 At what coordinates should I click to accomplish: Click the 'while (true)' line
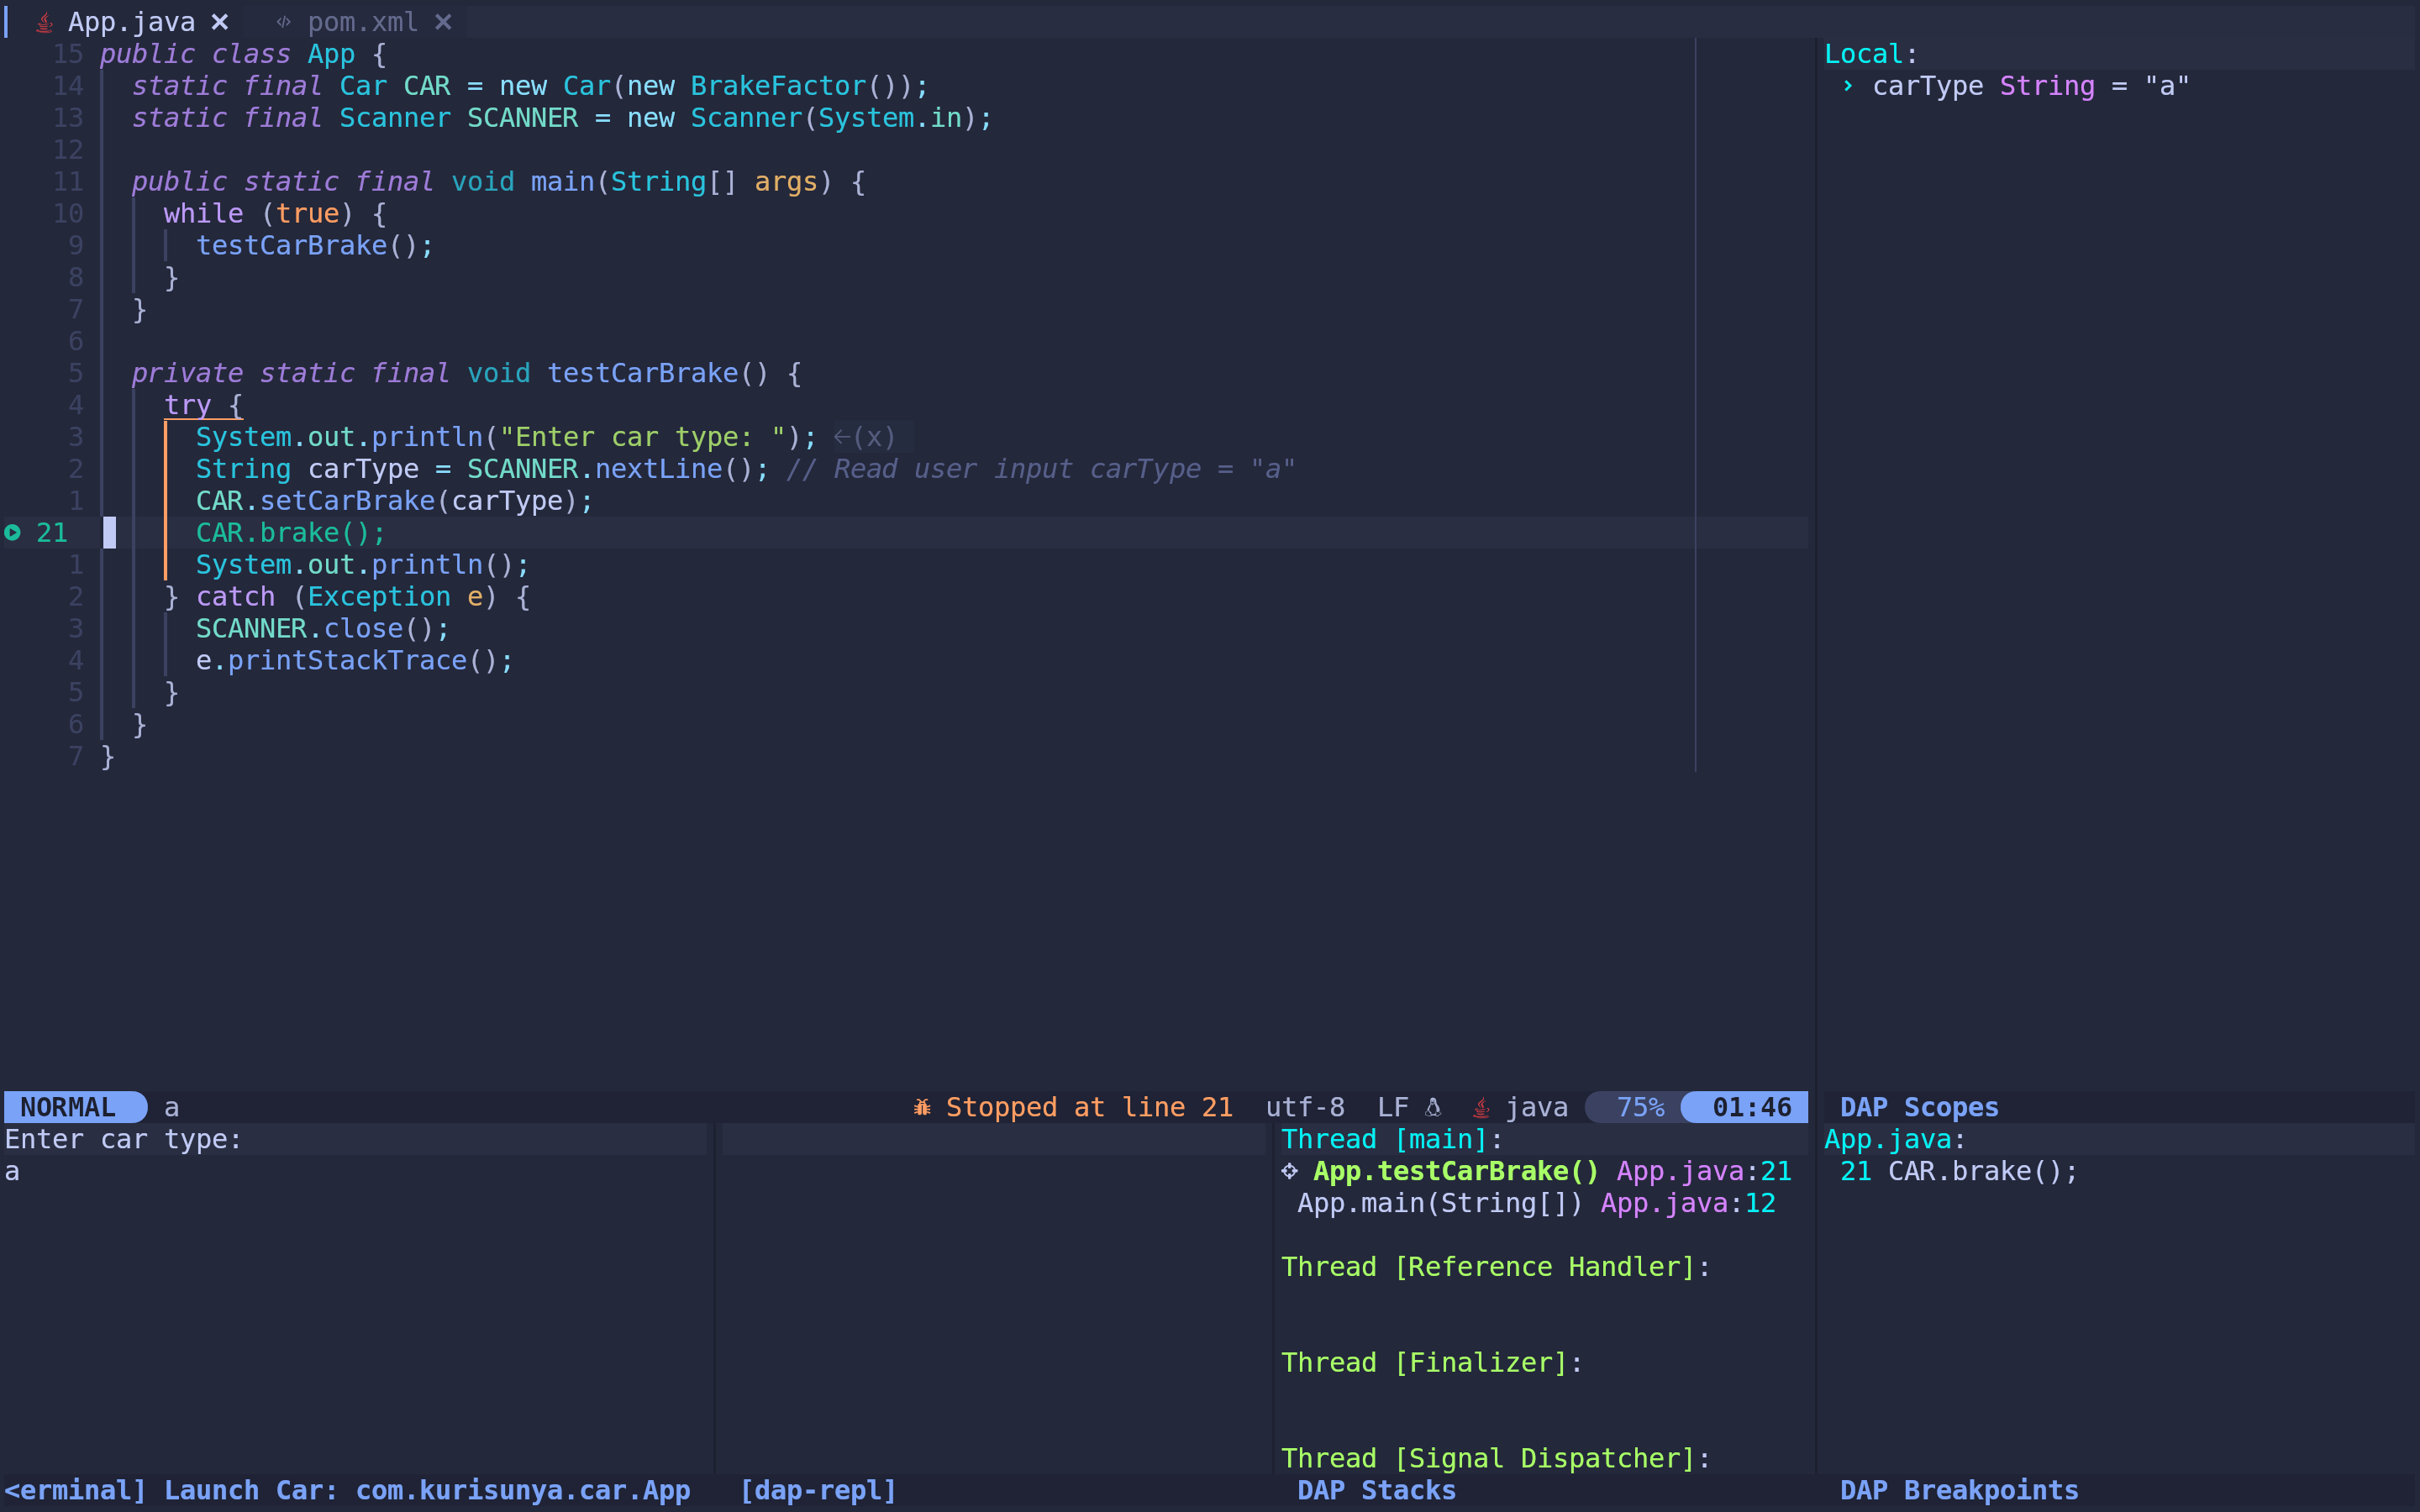274,214
